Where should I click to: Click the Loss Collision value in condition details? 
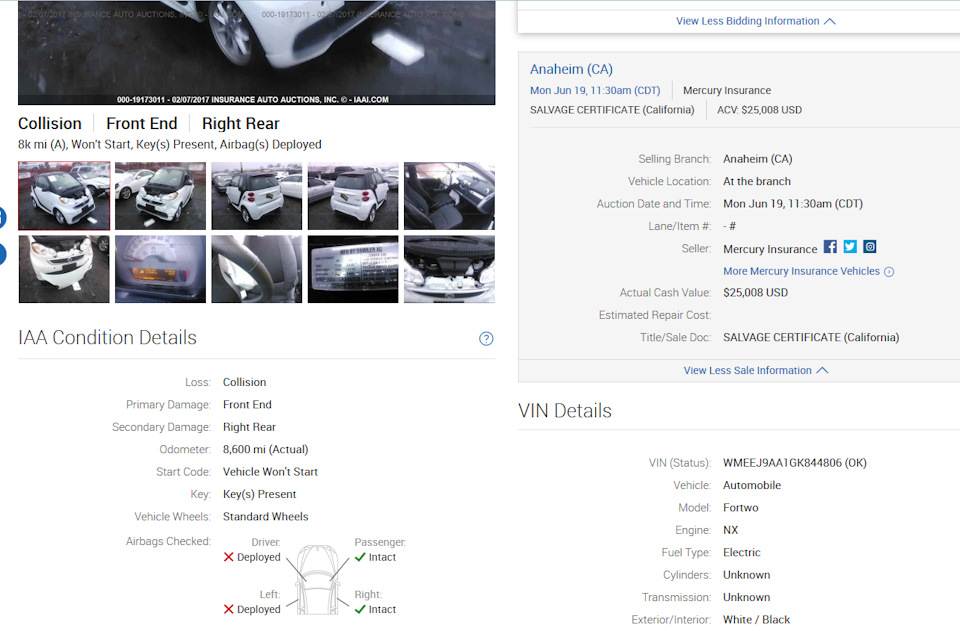(244, 382)
